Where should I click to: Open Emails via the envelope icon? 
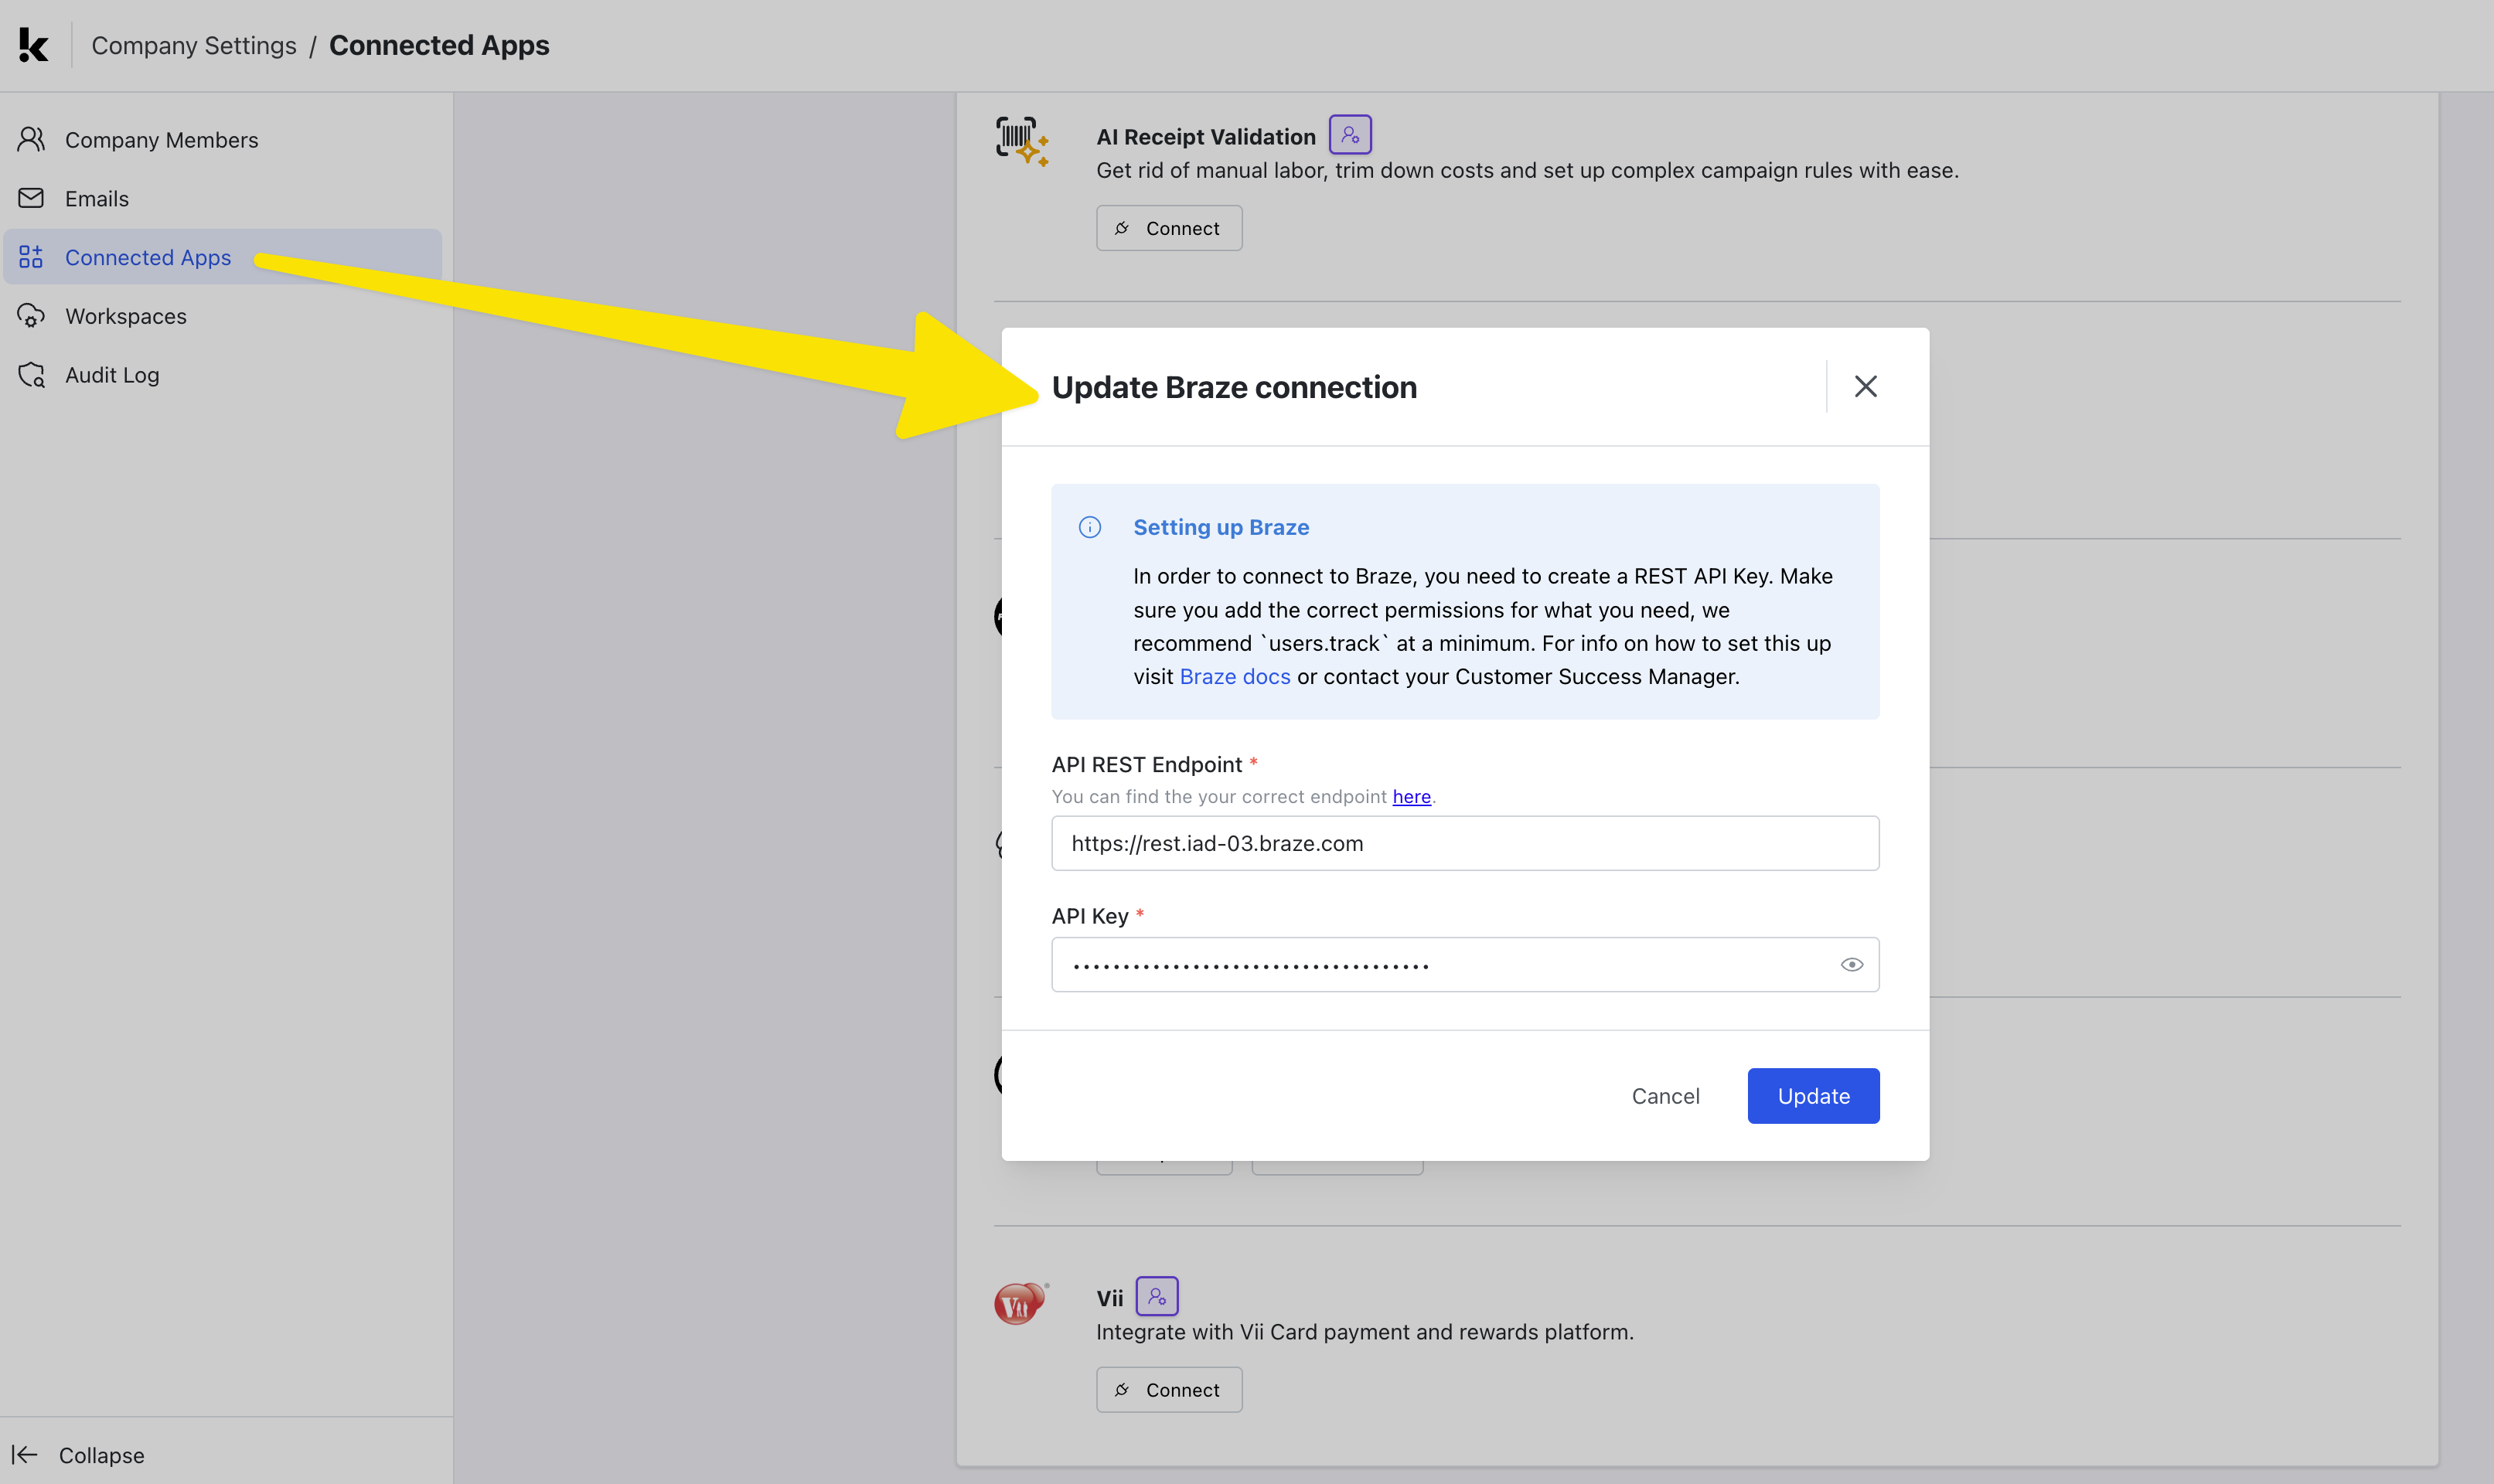tap(31, 198)
